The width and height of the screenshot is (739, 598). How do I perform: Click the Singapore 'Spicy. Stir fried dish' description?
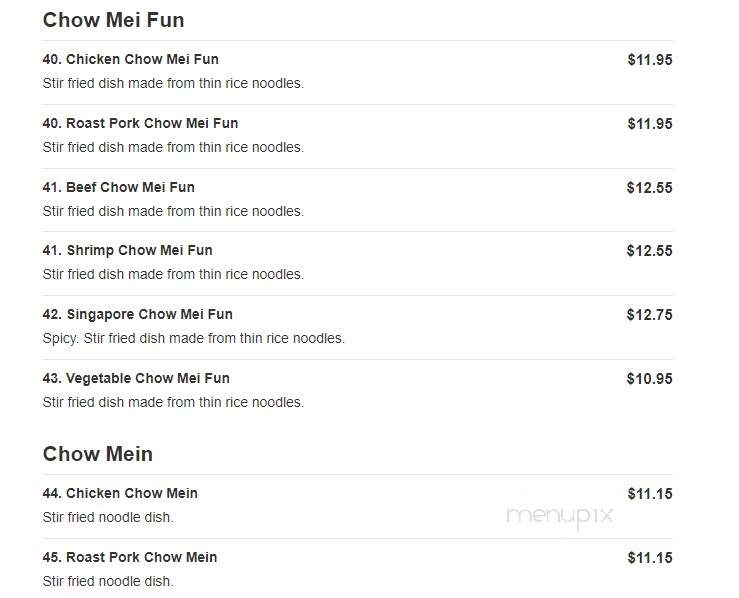point(194,338)
